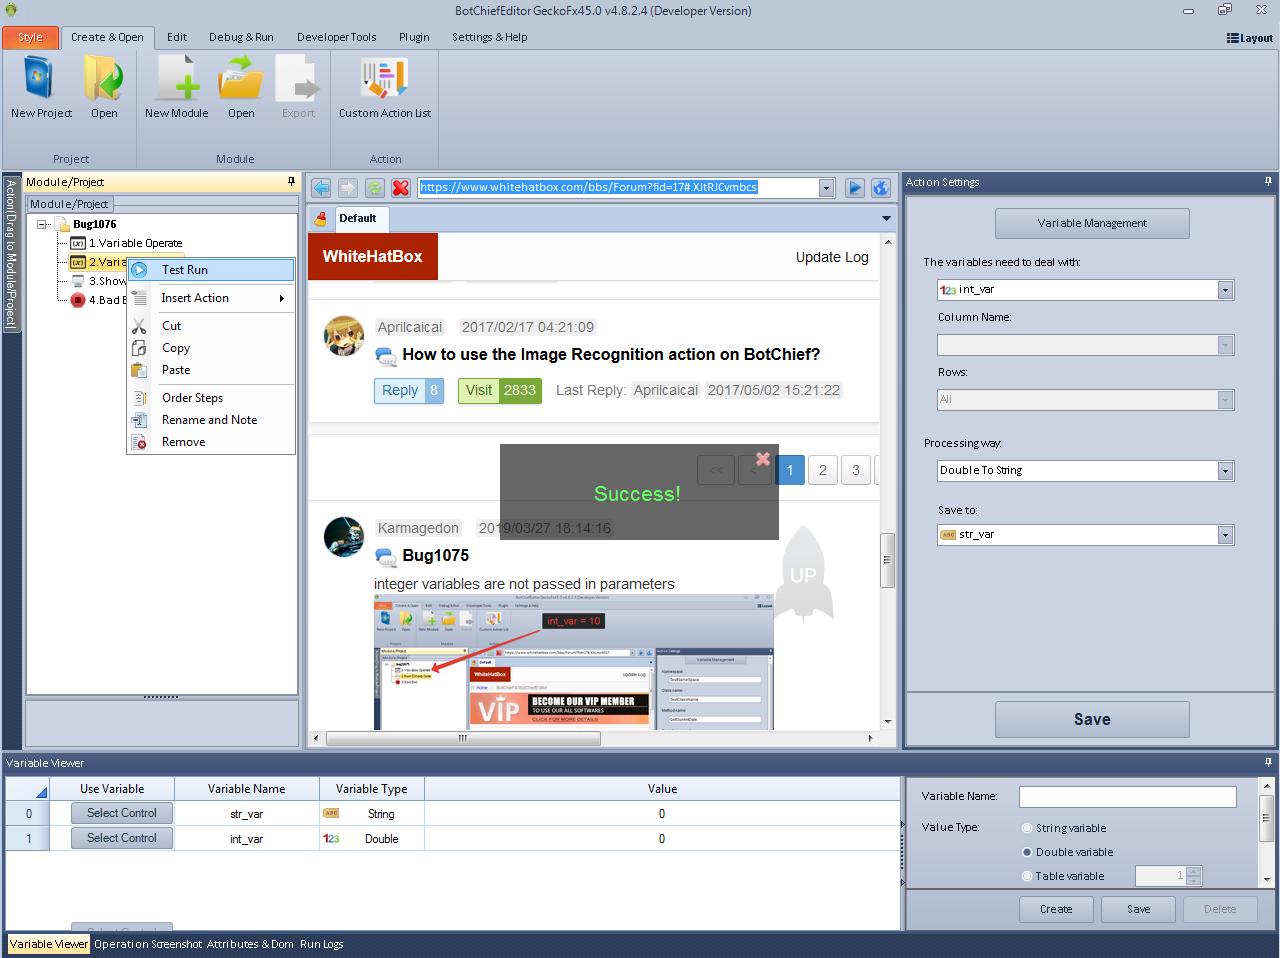Collapse the Bug1076 tree node
This screenshot has width=1280, height=958.
click(42, 224)
